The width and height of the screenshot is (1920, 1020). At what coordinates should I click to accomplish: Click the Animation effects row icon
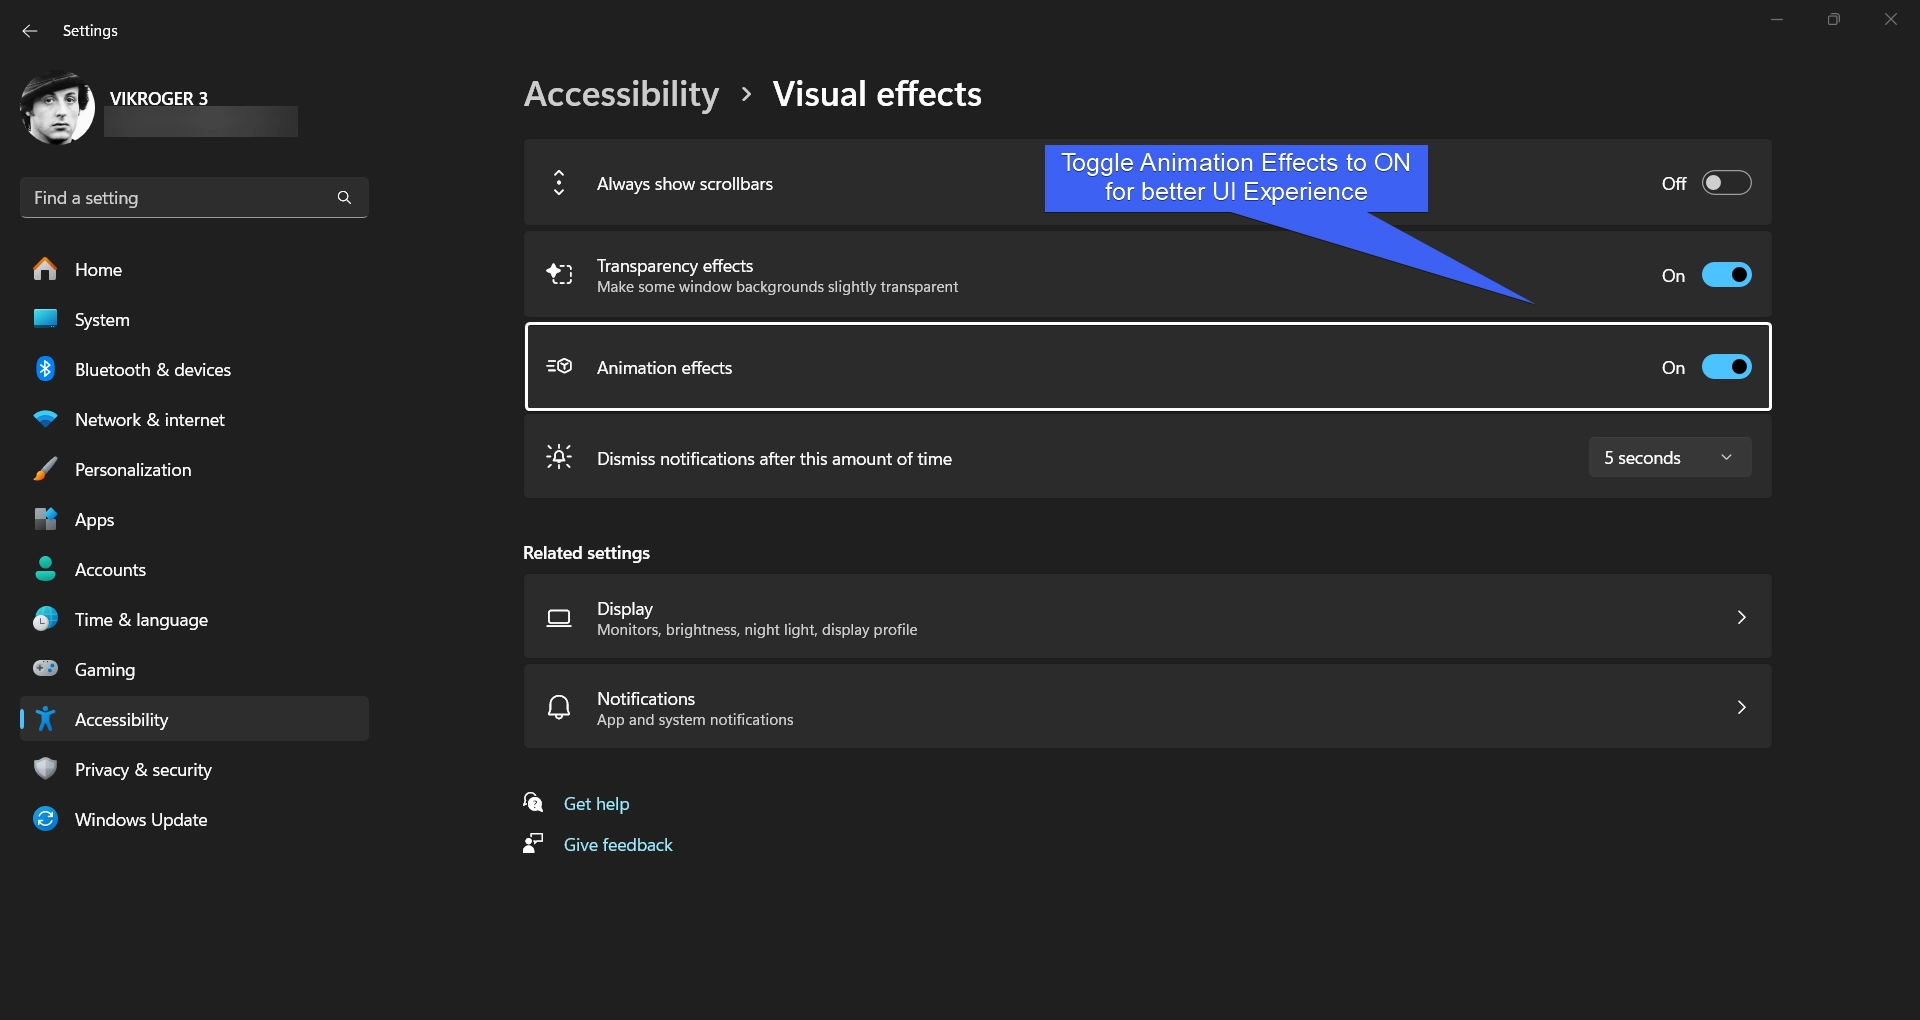tap(559, 367)
